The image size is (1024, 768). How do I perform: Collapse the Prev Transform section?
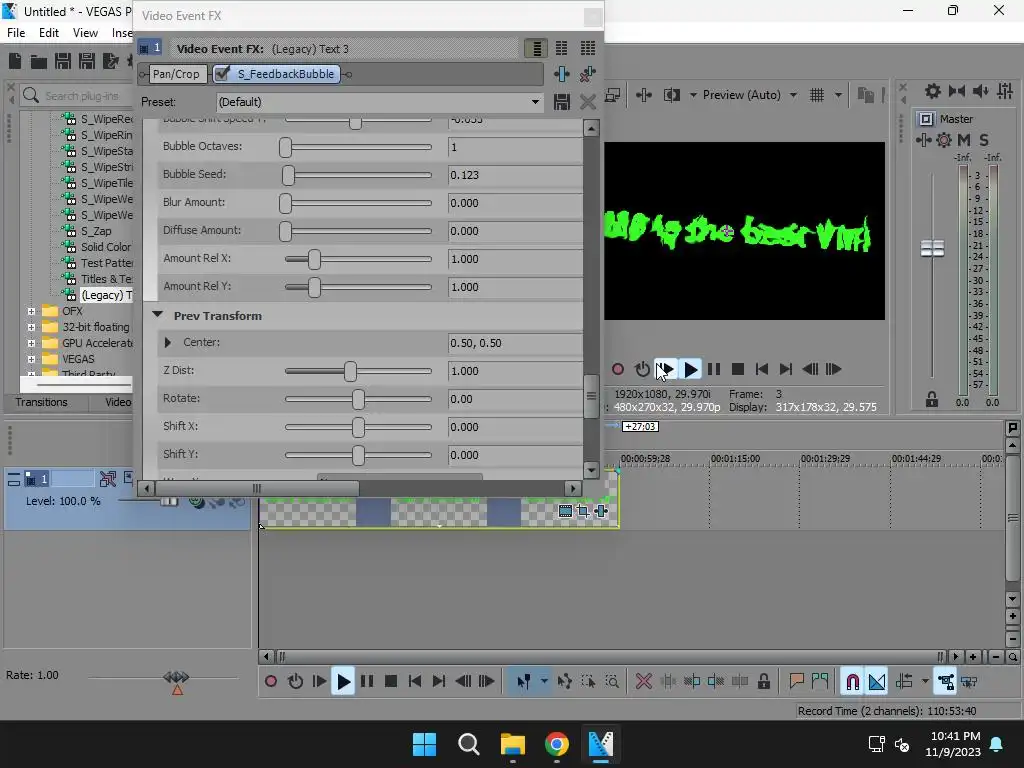(x=157, y=315)
